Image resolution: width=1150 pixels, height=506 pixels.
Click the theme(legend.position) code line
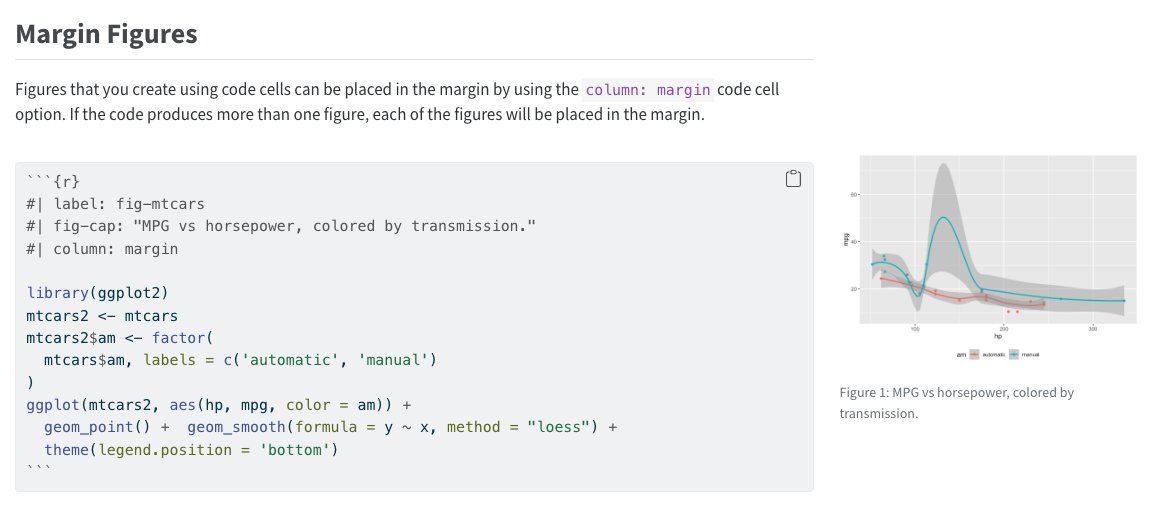190,450
